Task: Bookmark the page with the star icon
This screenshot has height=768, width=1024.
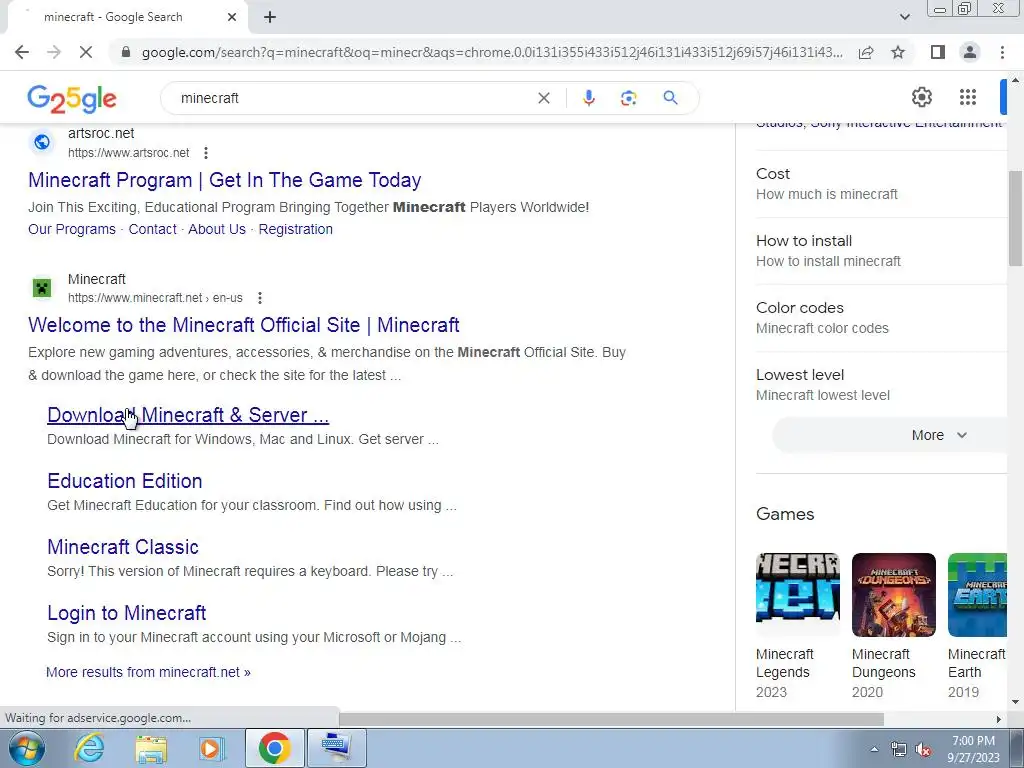Action: (x=898, y=52)
